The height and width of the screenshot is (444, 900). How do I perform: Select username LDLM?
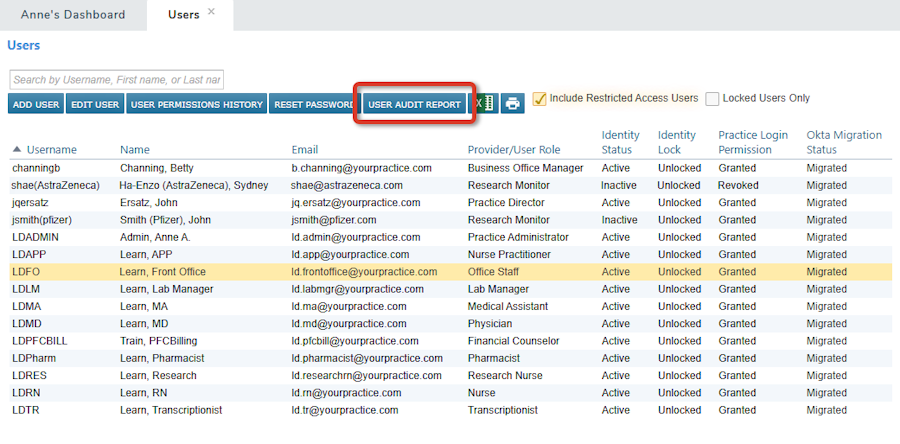pos(26,289)
